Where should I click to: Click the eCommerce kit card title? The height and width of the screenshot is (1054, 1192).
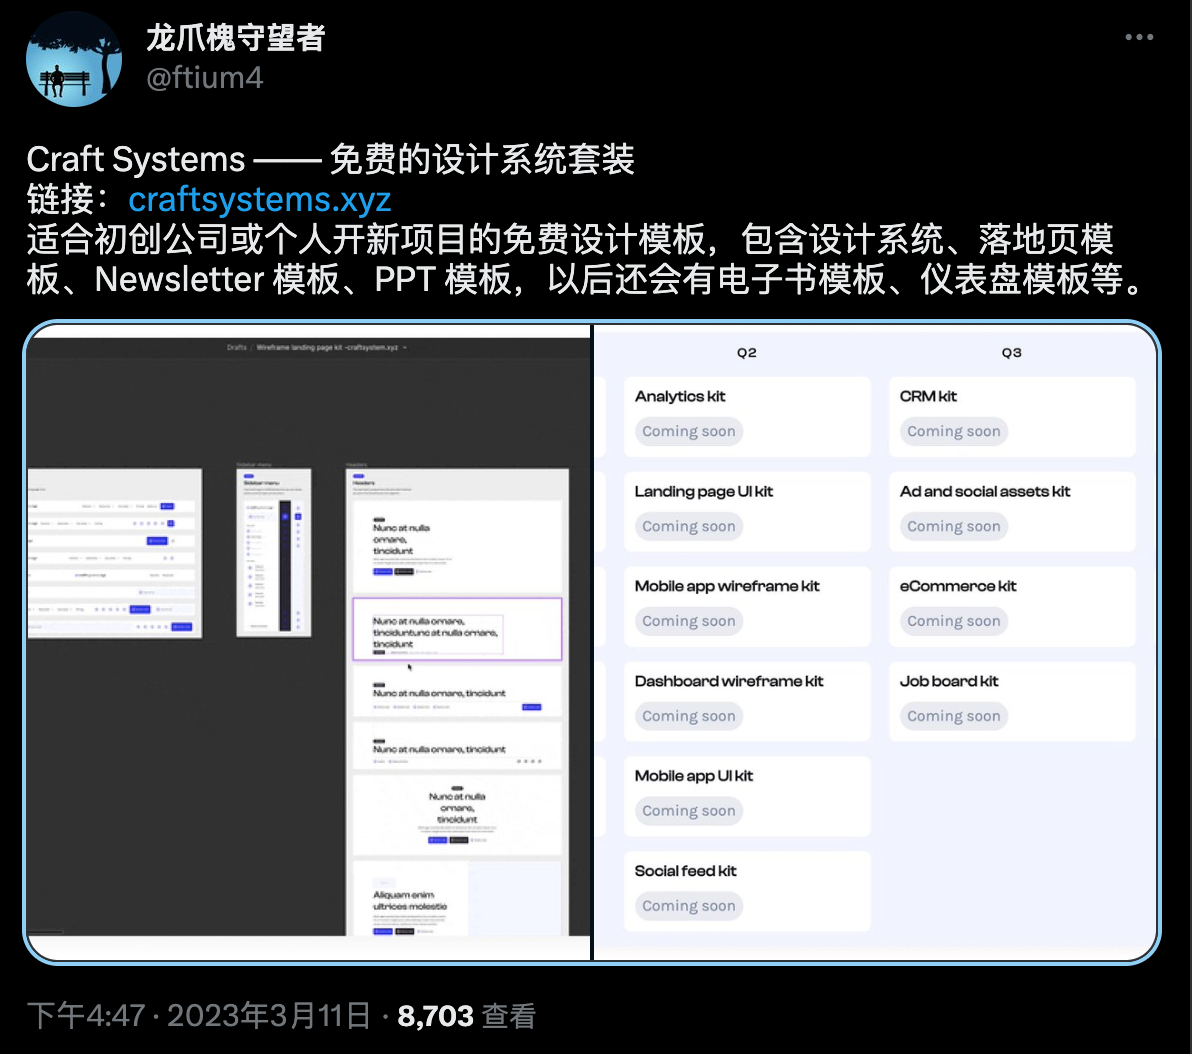coord(958,586)
